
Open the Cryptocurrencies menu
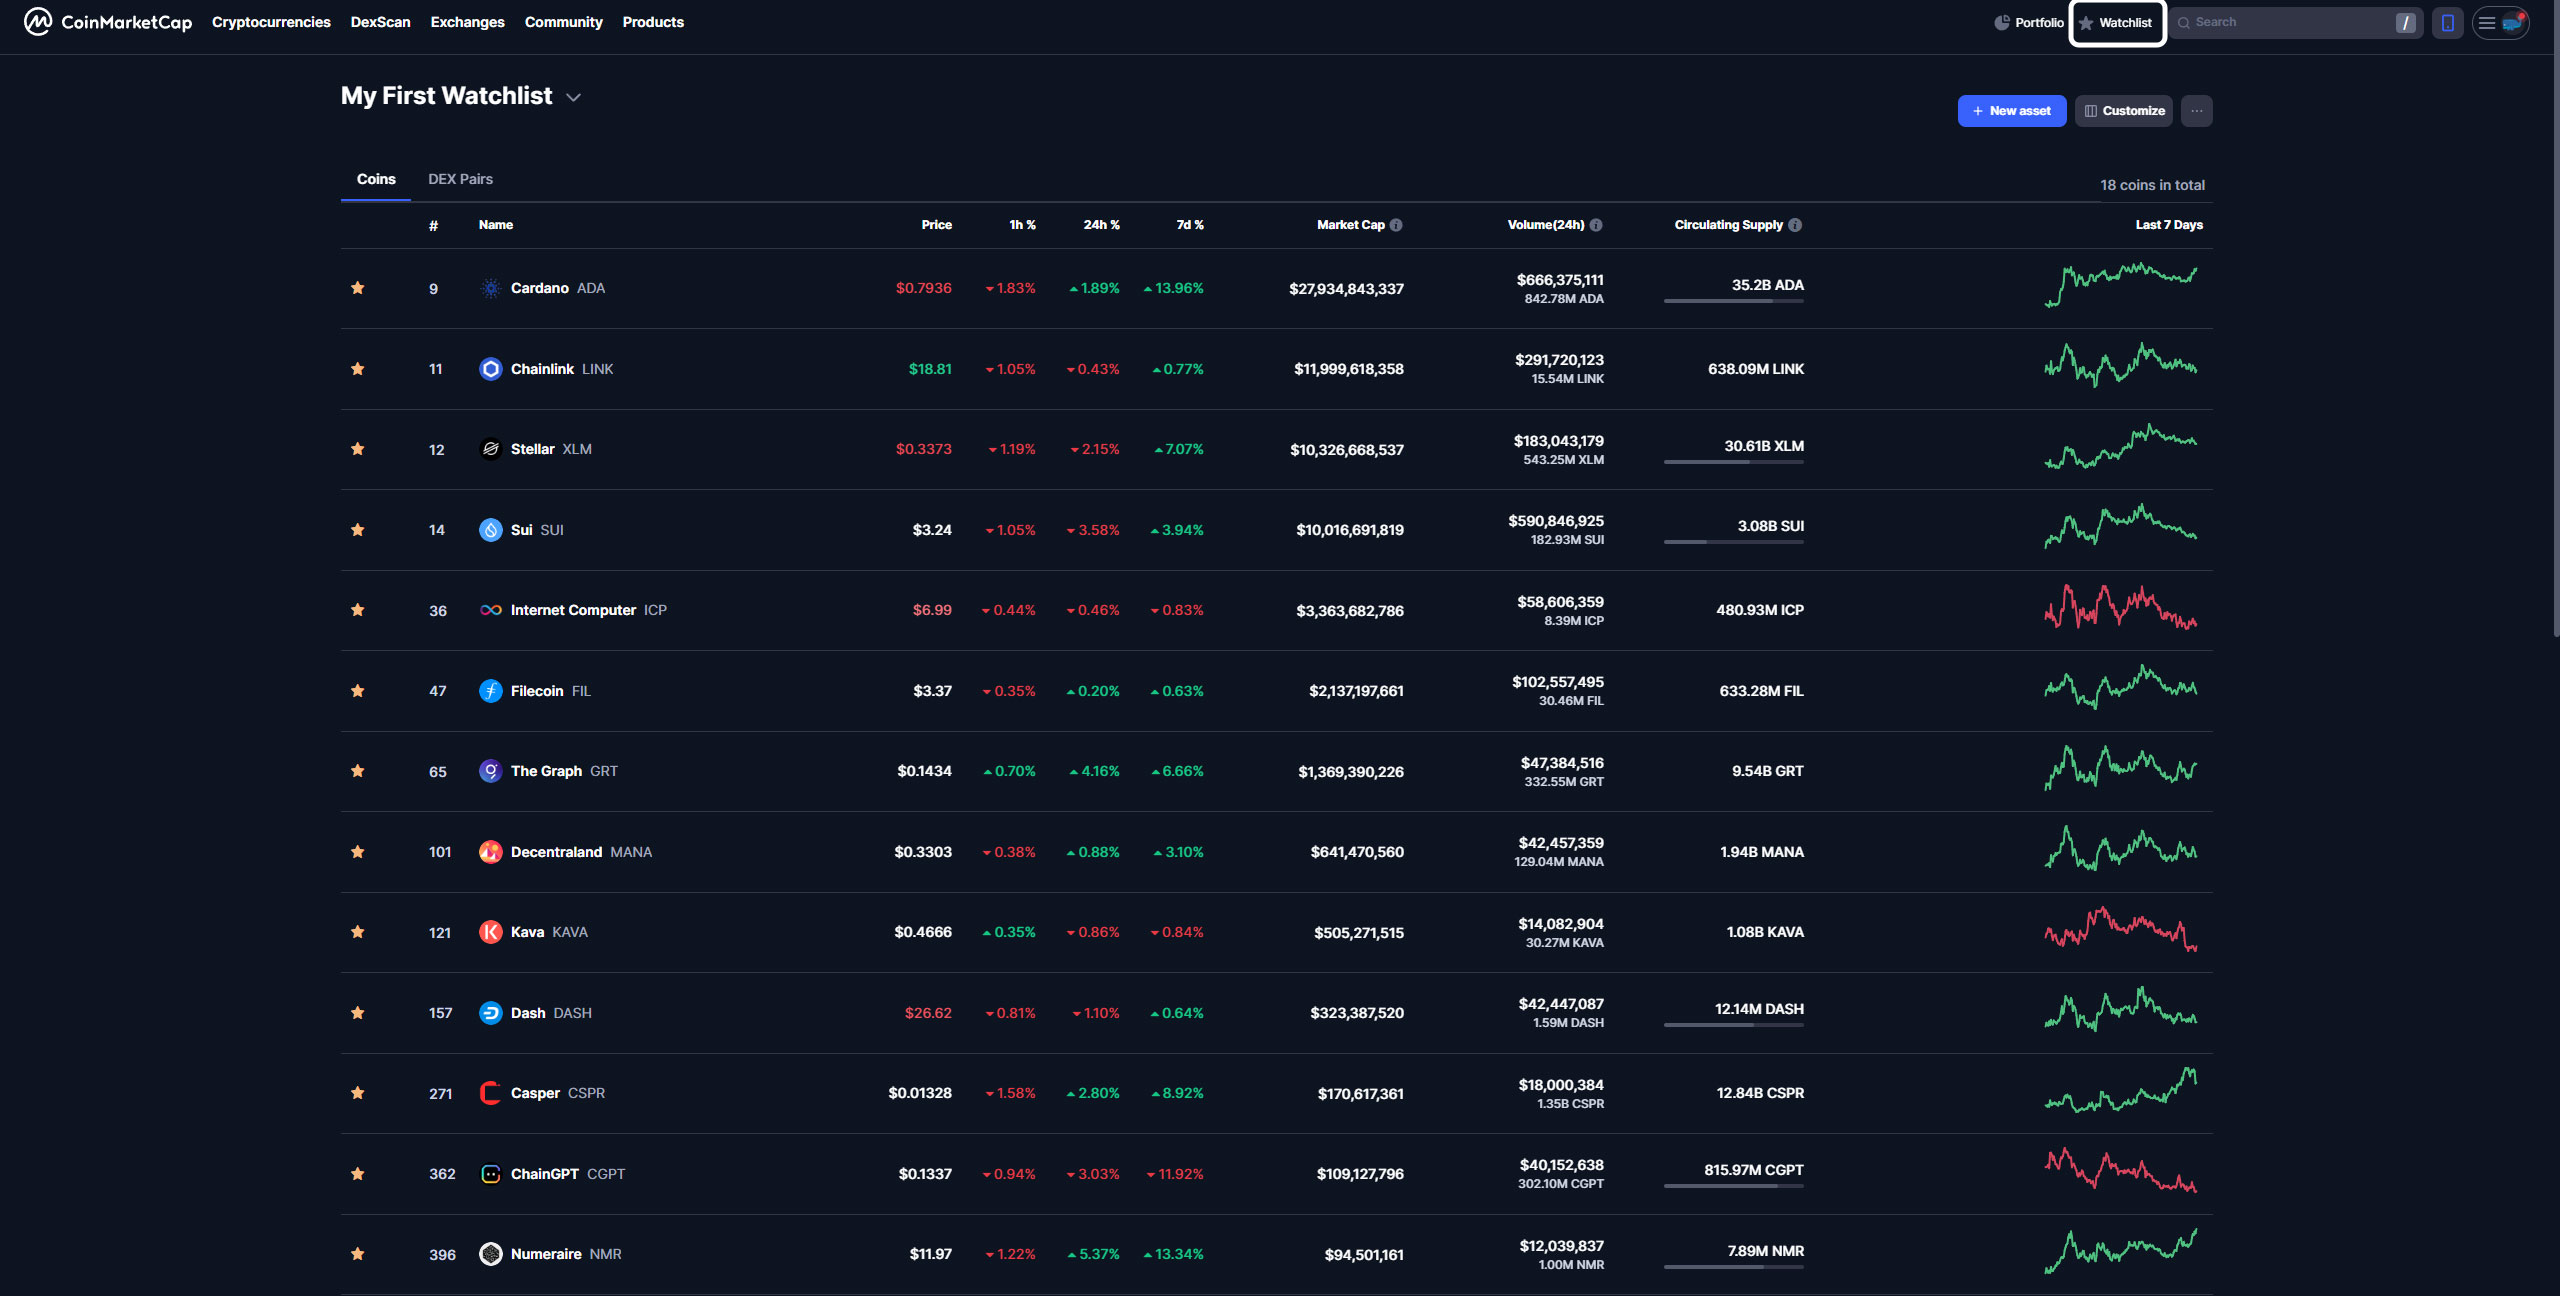click(270, 21)
